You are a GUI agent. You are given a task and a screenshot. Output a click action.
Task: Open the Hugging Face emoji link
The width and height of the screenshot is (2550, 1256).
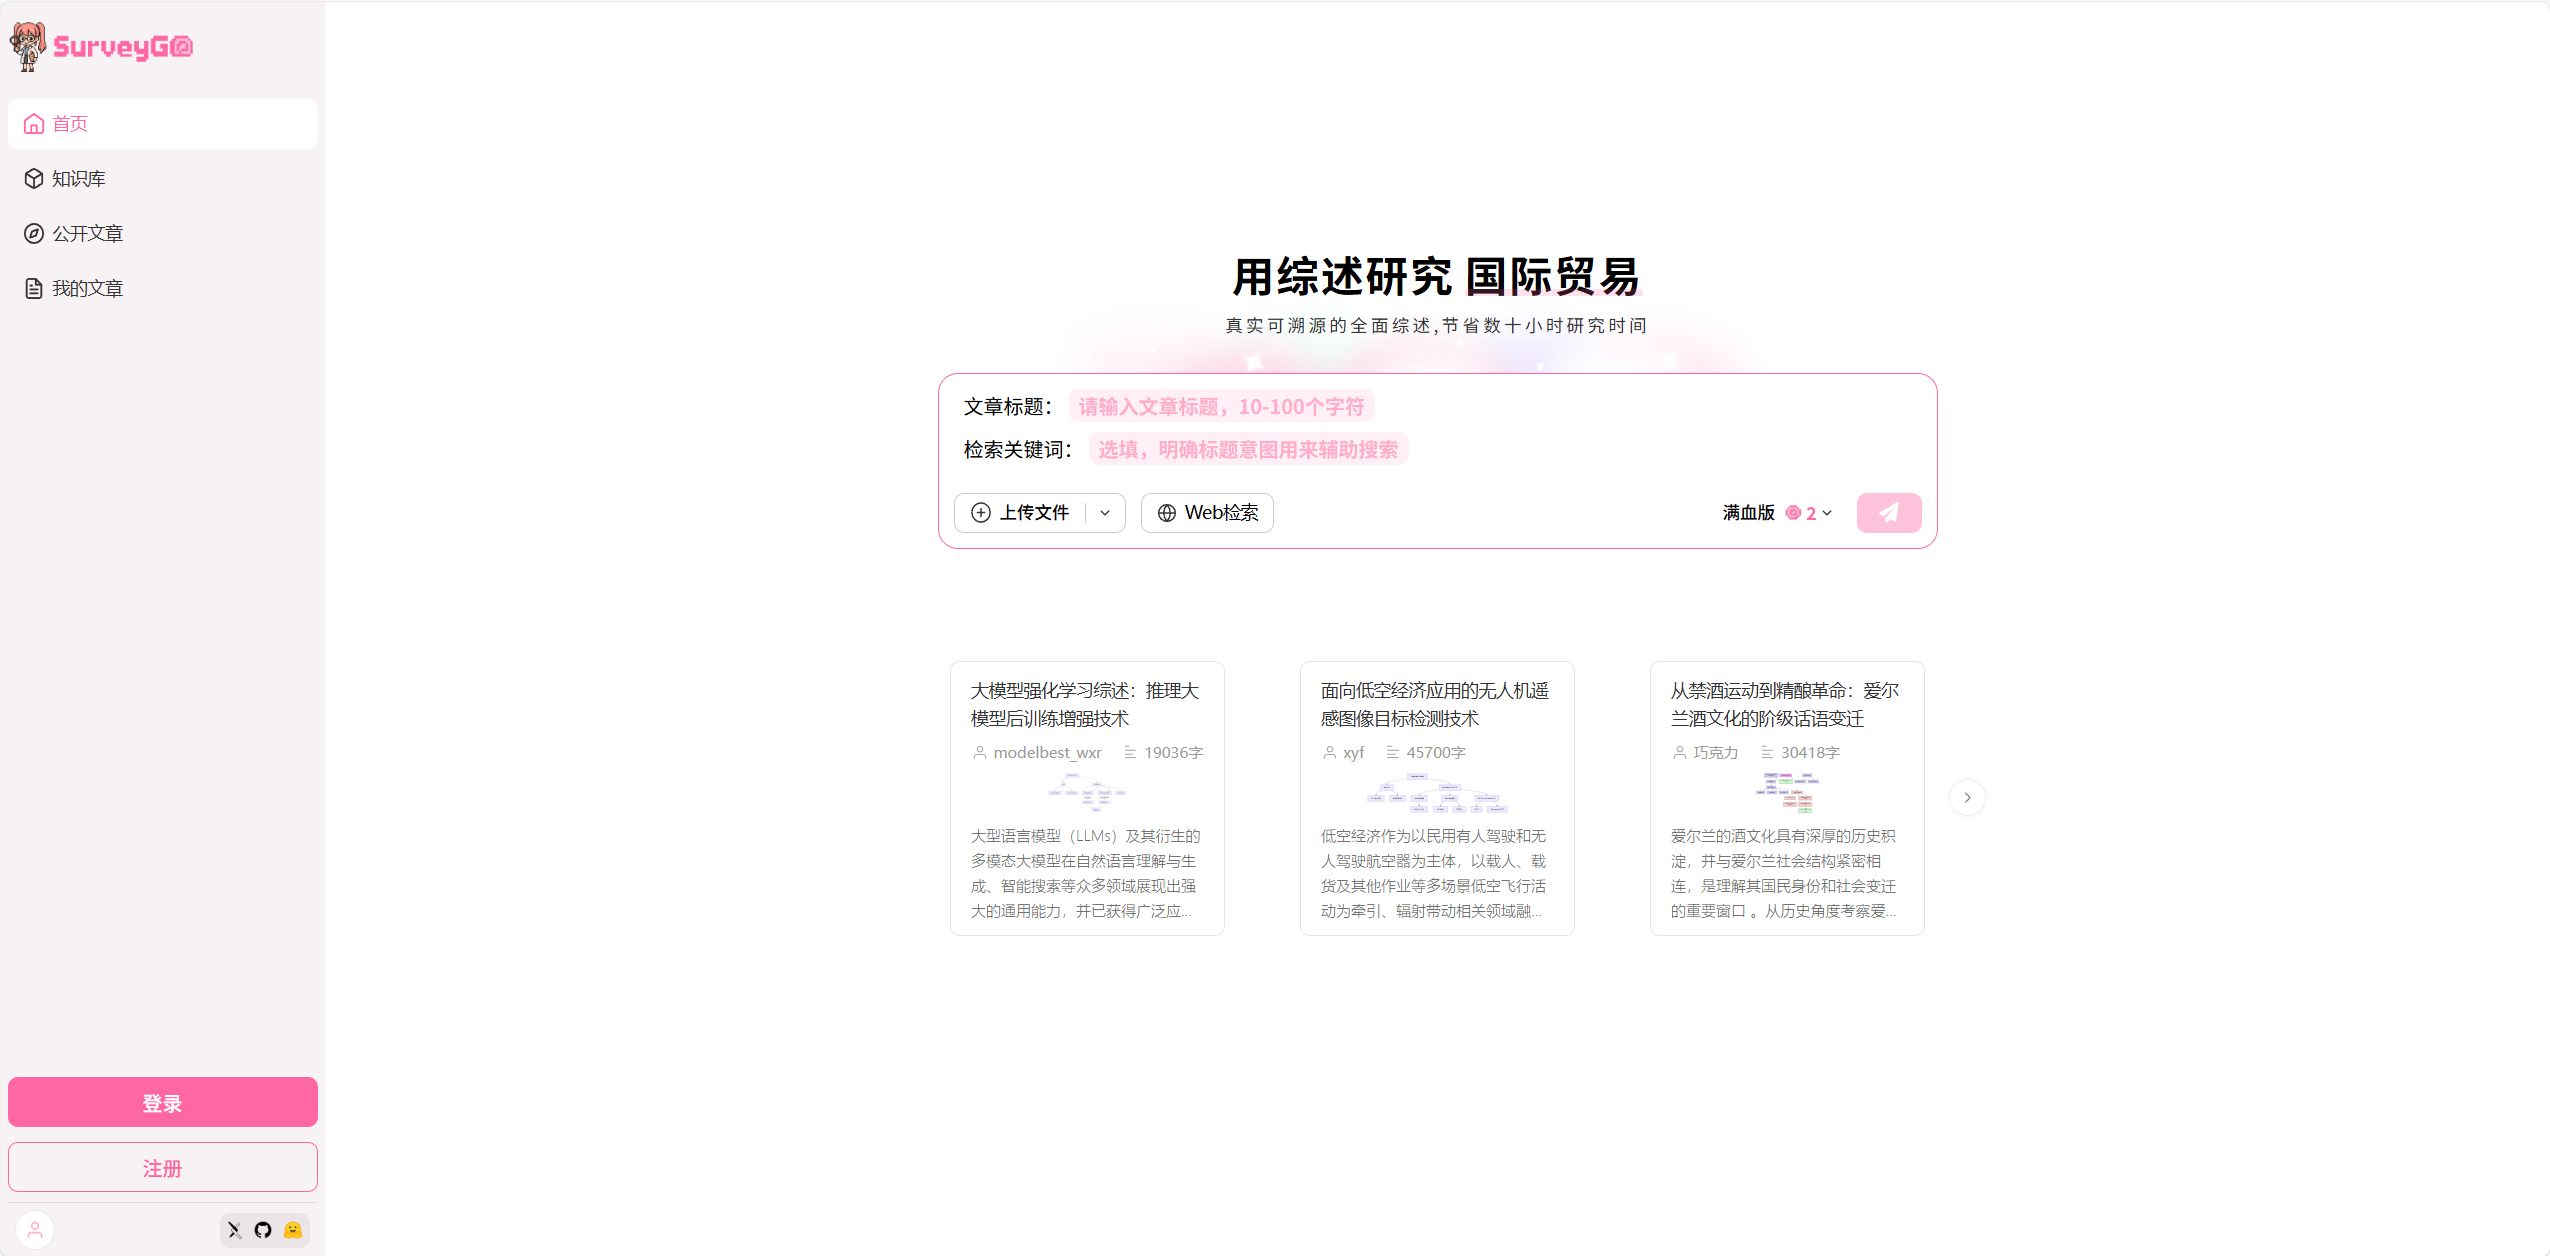[x=293, y=1230]
